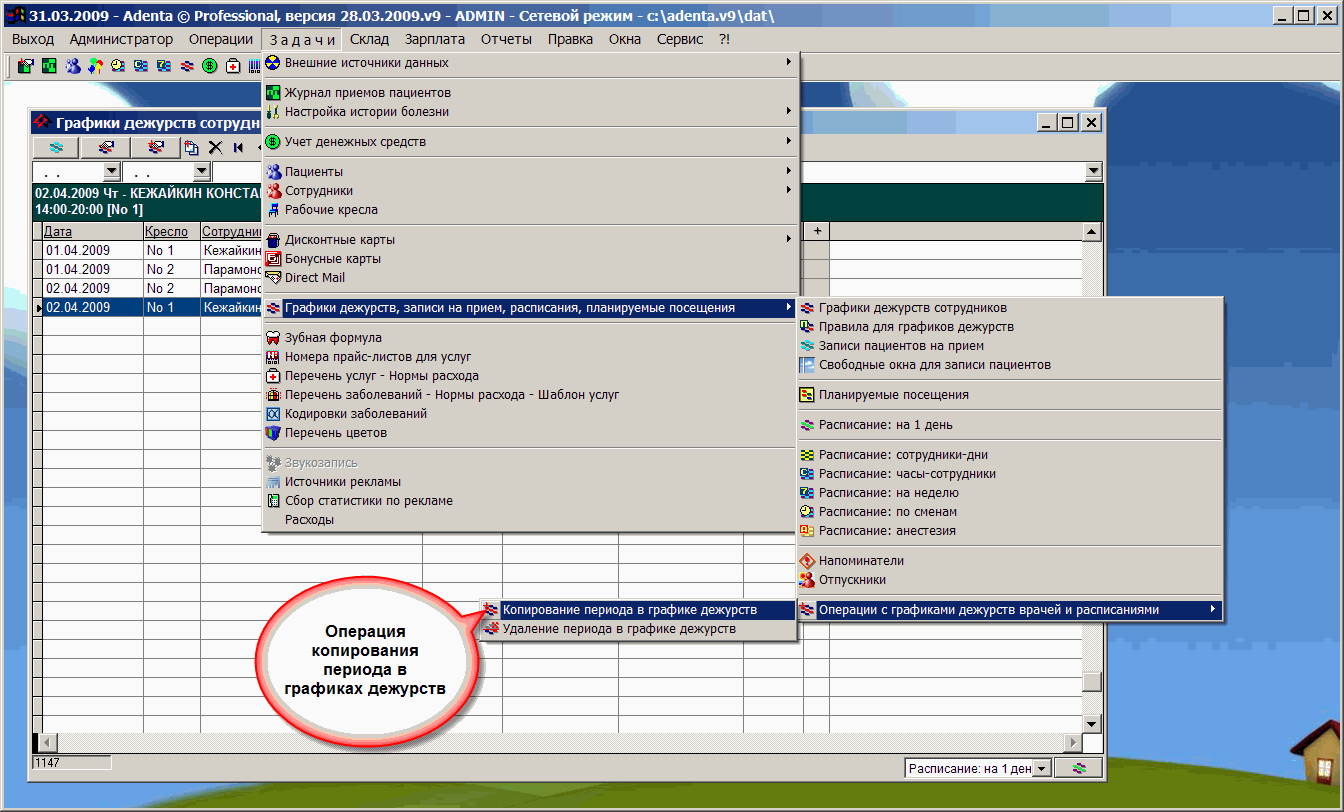Open the first date filter dropdown
This screenshot has height=812, width=1344.
click(111, 172)
